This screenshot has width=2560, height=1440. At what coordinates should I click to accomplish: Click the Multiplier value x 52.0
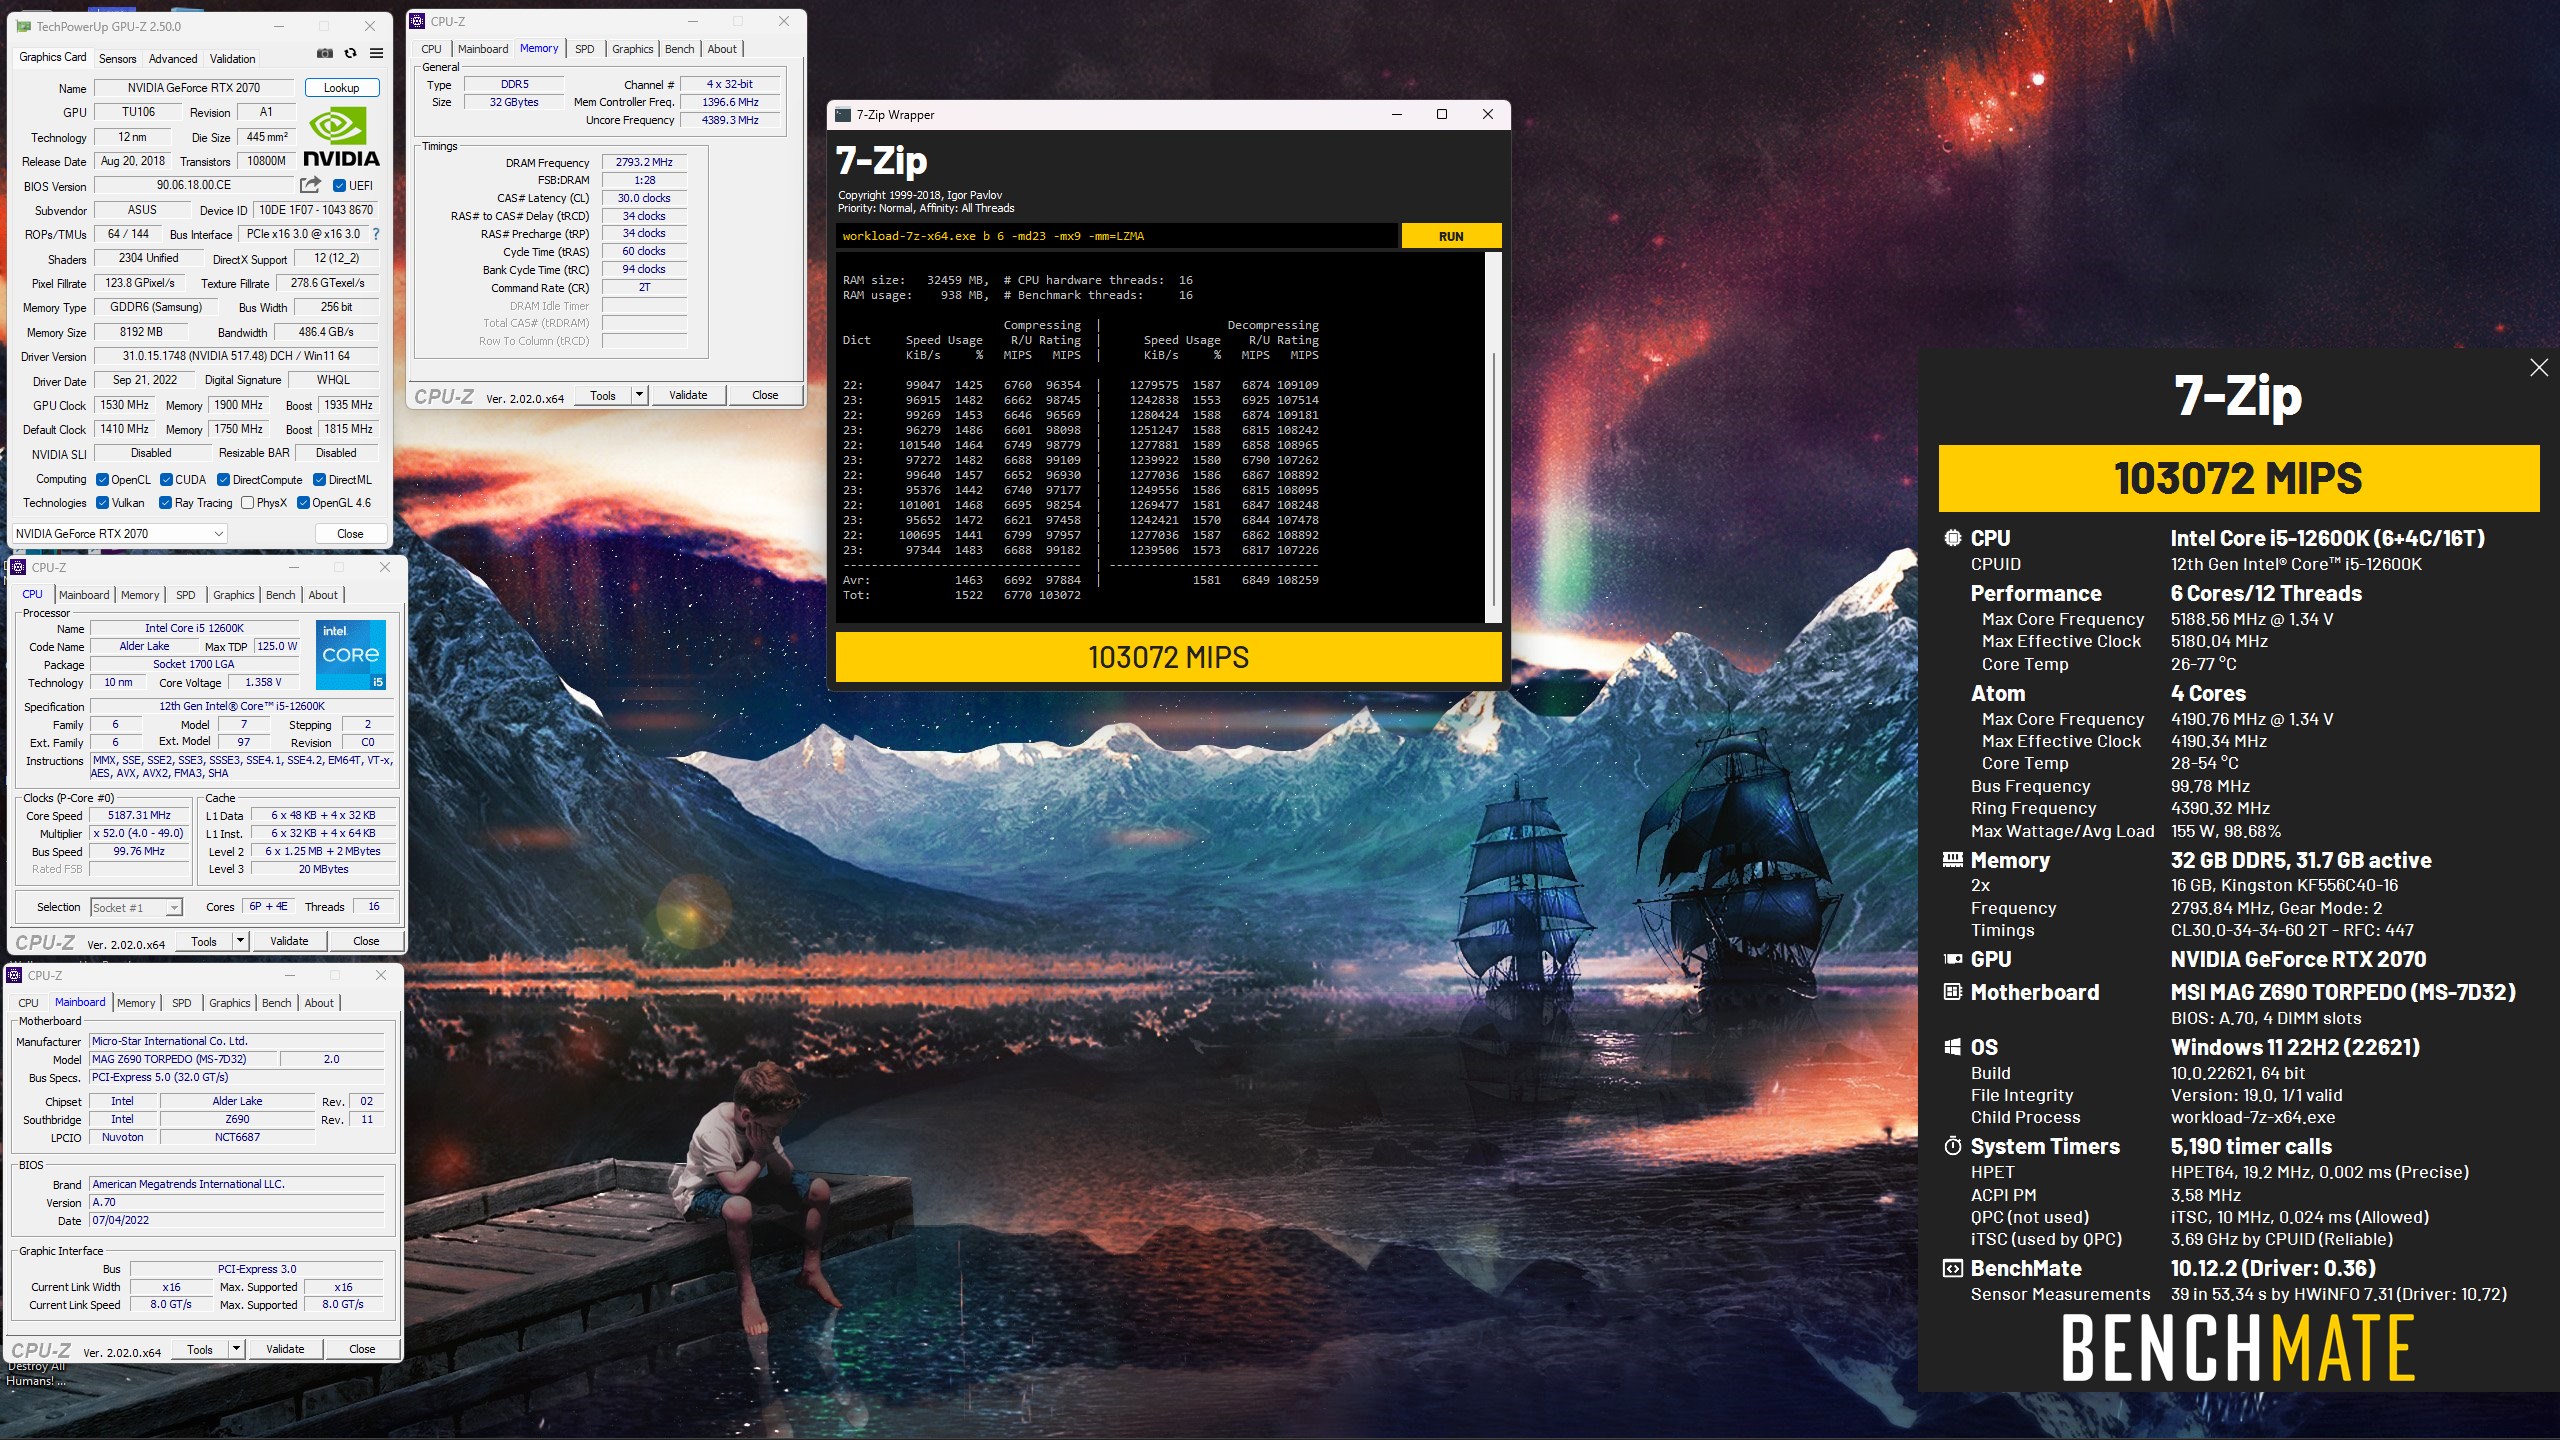tap(140, 833)
